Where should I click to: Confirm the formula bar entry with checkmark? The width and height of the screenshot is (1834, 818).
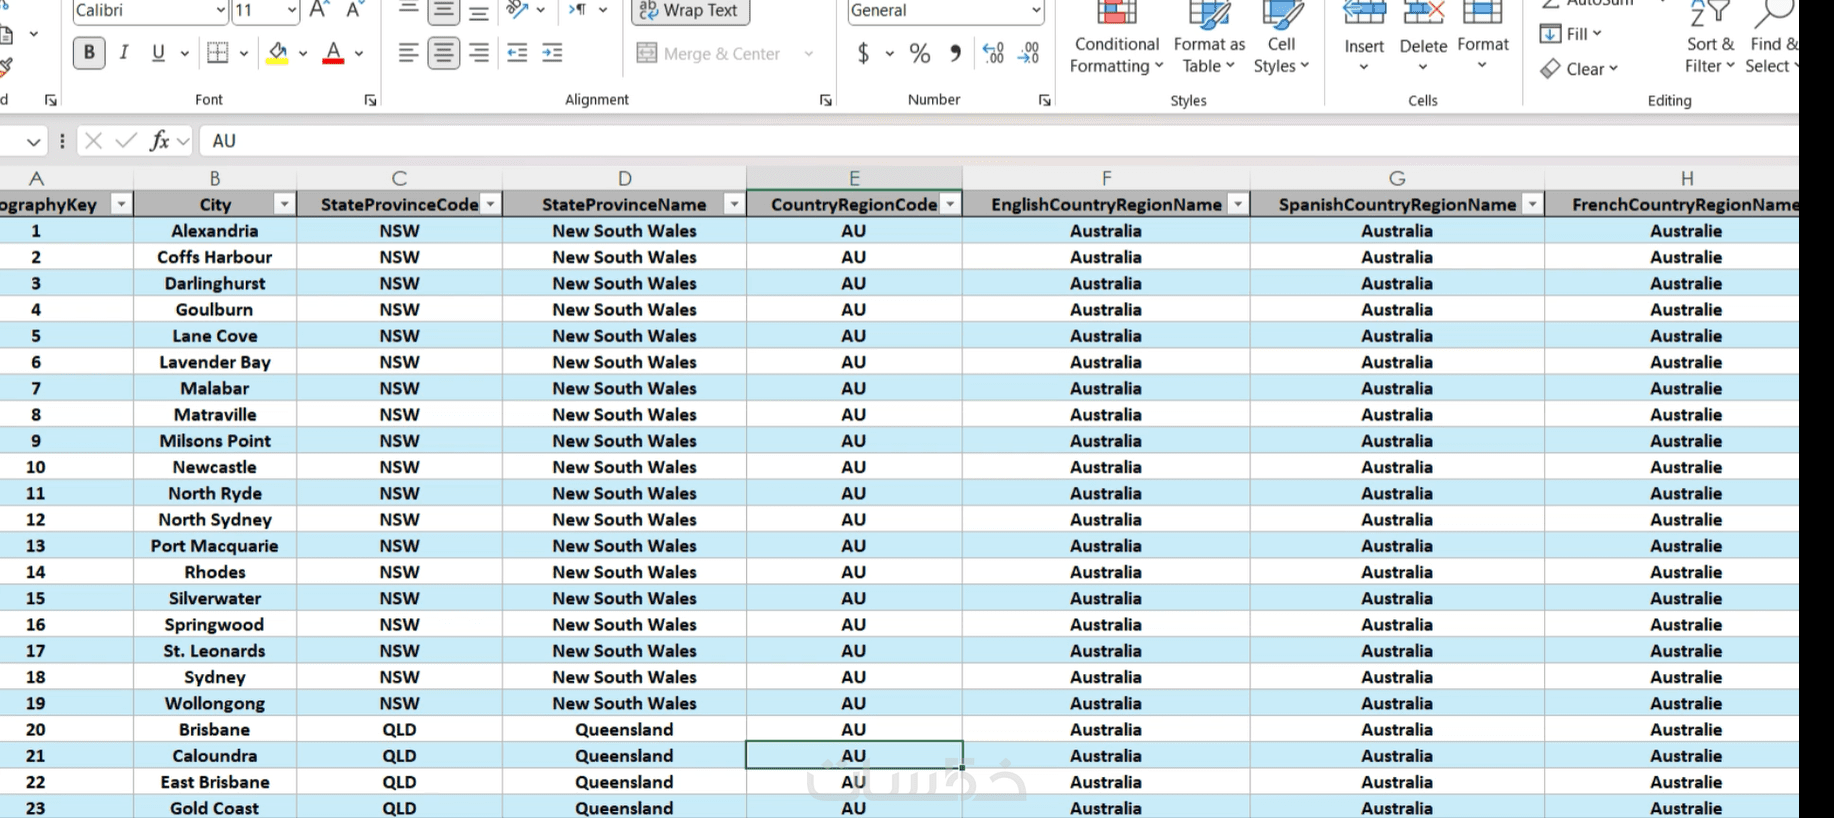pyautogui.click(x=126, y=141)
